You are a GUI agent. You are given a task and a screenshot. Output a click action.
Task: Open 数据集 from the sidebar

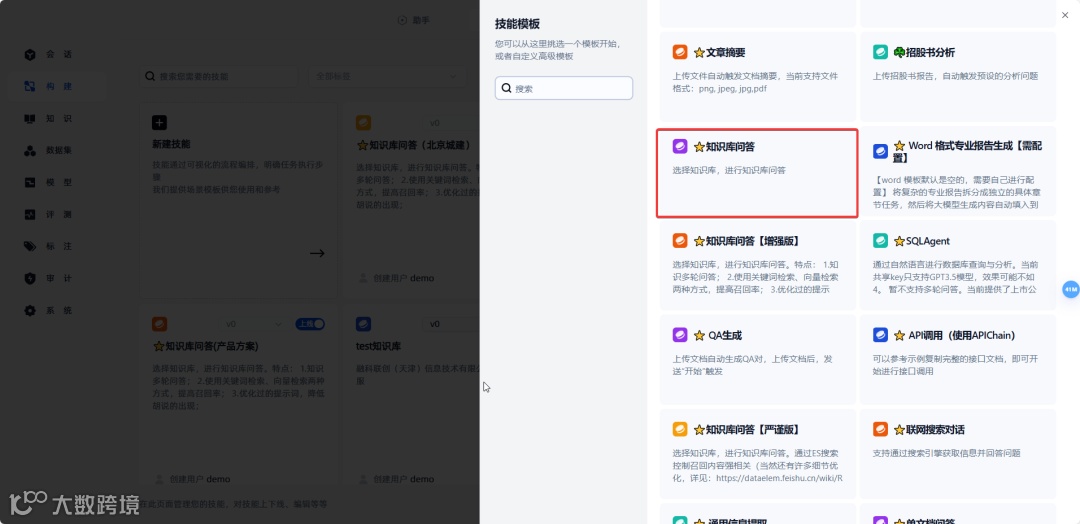point(48,150)
